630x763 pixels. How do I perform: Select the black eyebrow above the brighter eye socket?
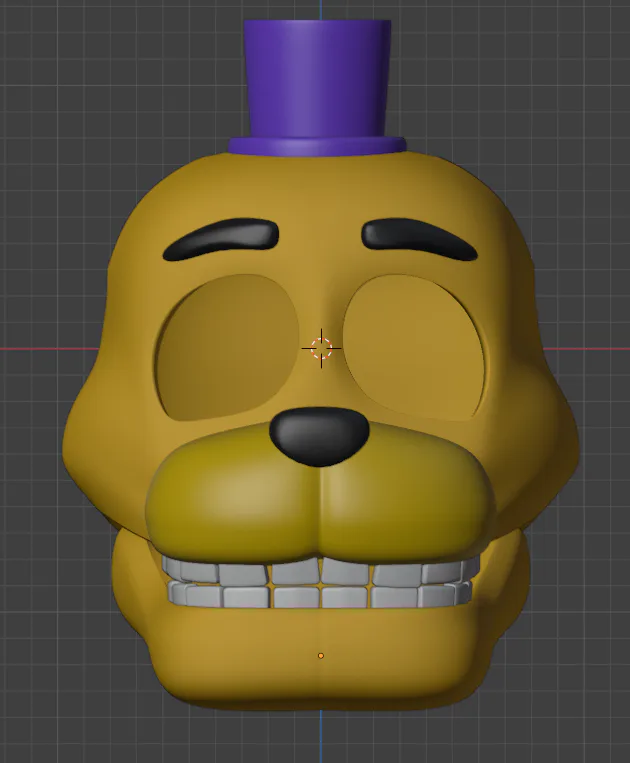coord(419,238)
